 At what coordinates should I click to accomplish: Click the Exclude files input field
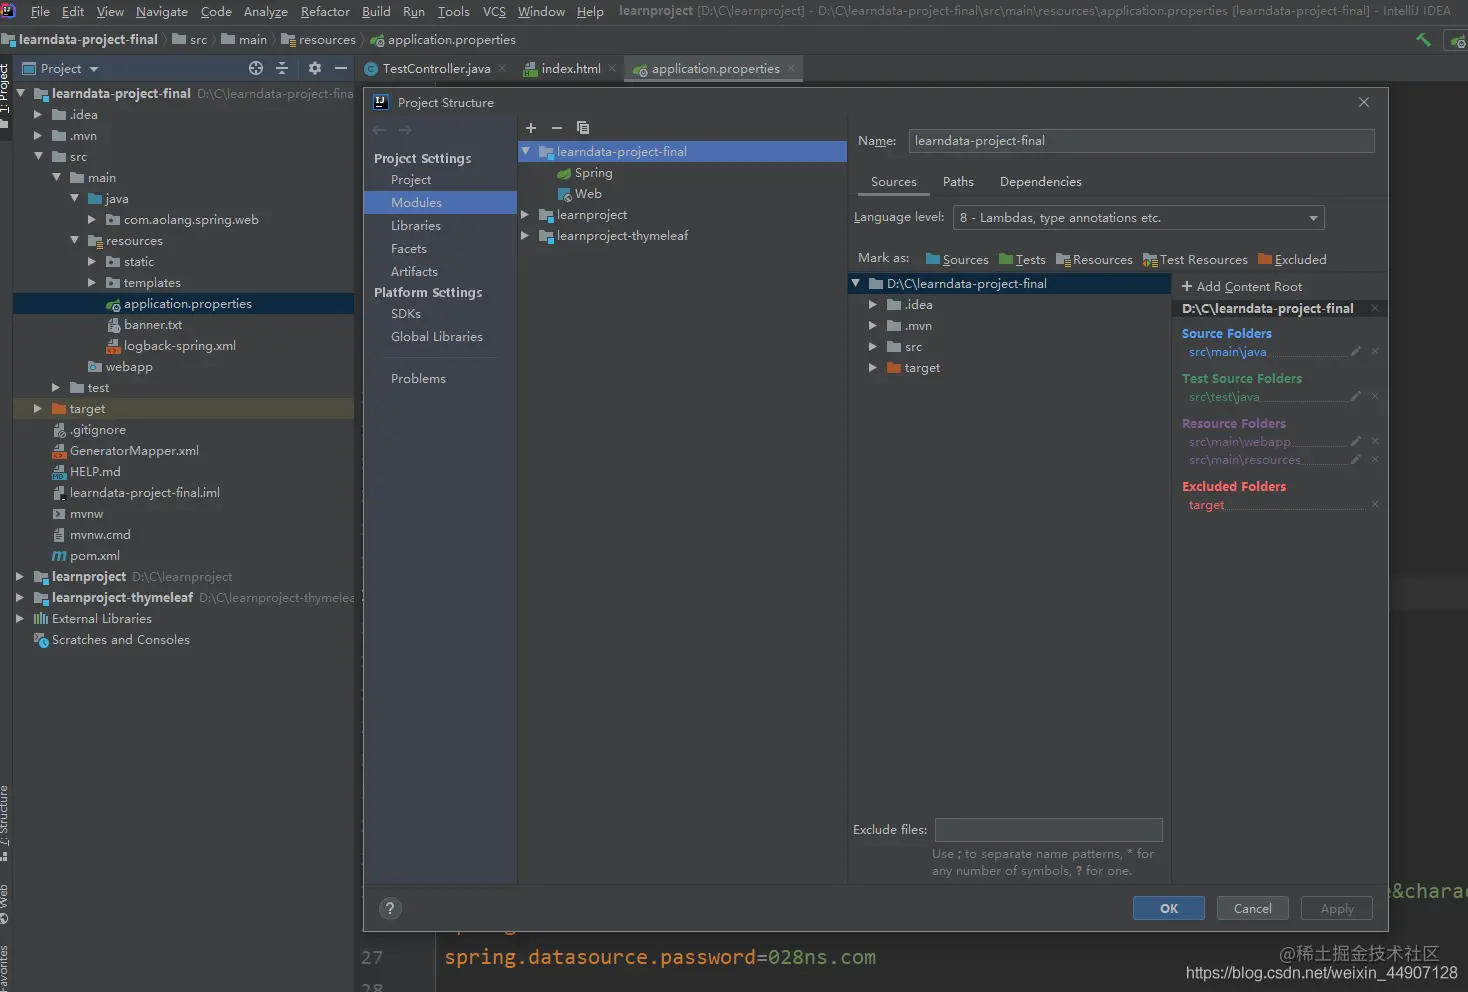pos(1048,830)
